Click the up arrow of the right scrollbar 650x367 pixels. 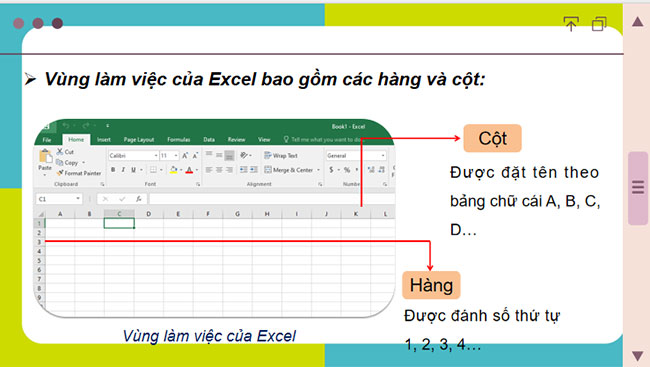(x=638, y=22)
